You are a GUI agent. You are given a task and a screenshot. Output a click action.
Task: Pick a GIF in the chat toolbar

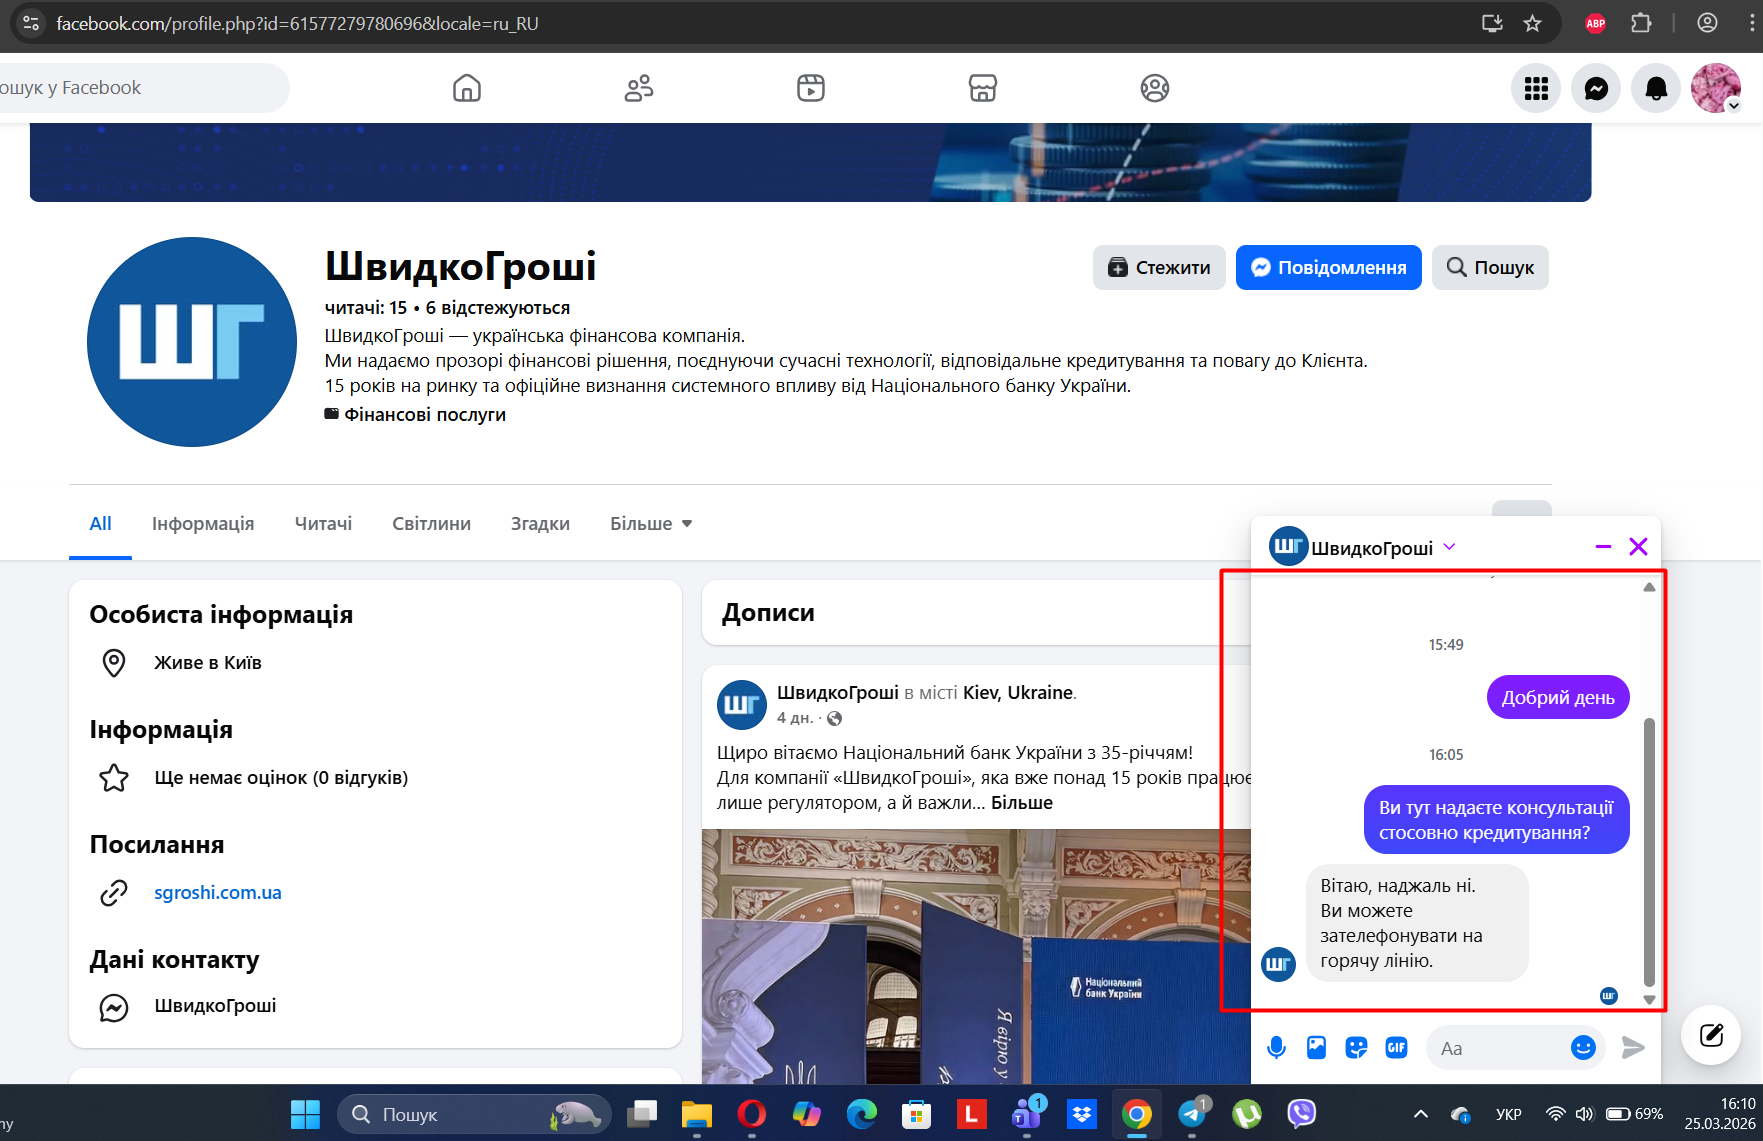click(x=1396, y=1047)
